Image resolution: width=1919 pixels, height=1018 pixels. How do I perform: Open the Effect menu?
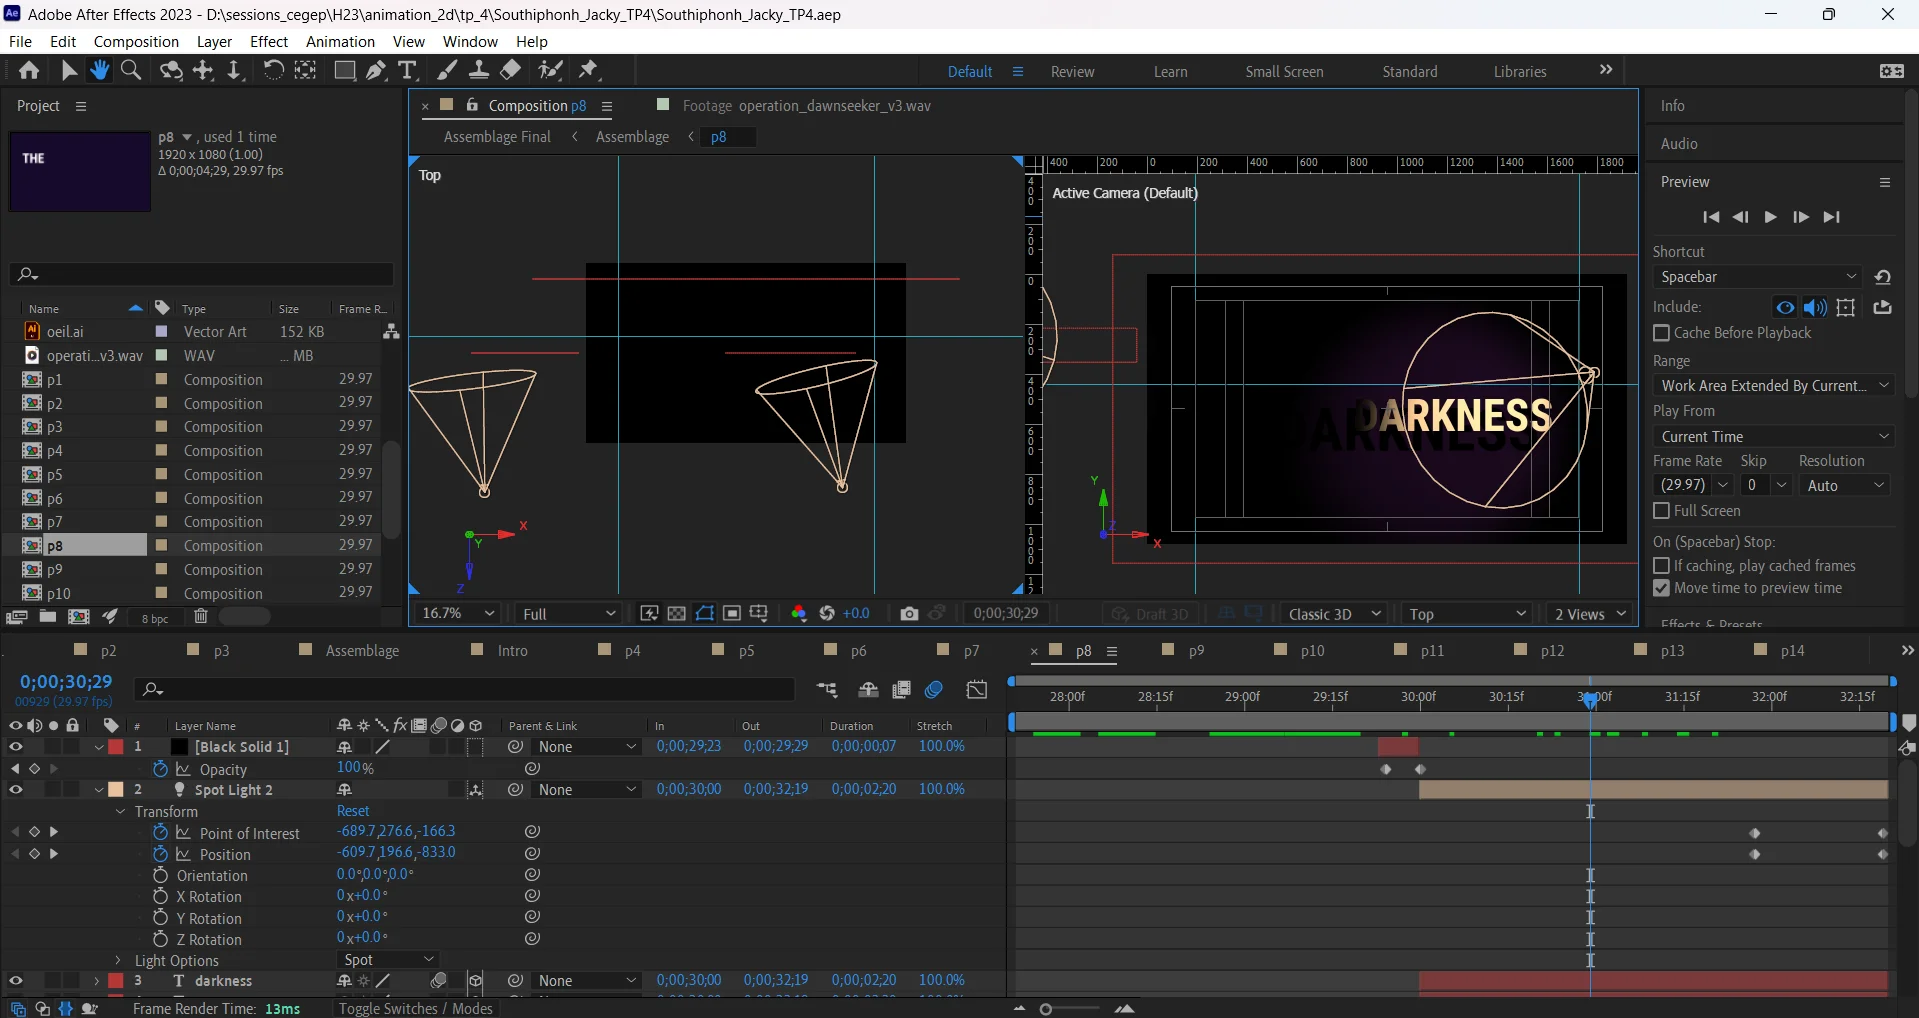pos(269,42)
